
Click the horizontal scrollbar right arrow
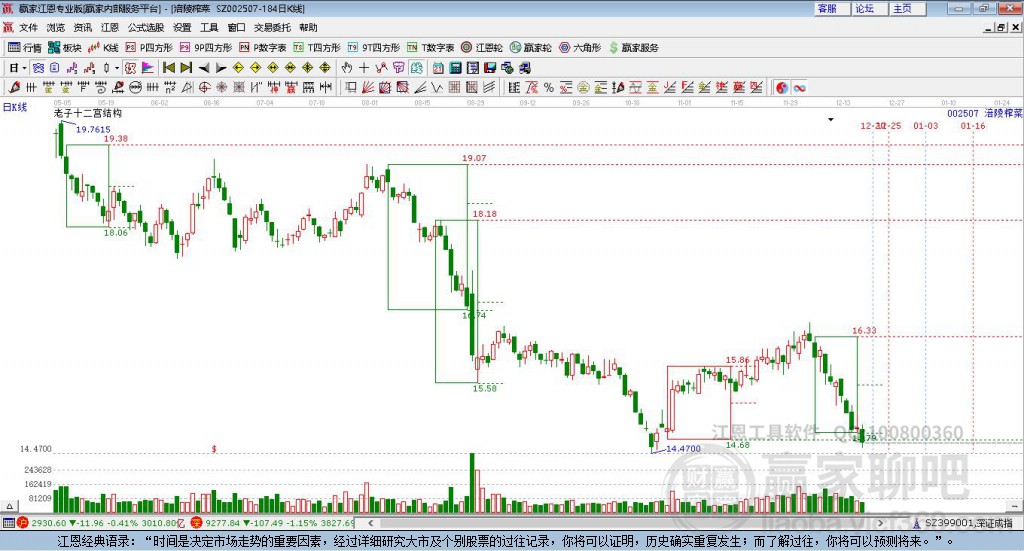coord(880,523)
